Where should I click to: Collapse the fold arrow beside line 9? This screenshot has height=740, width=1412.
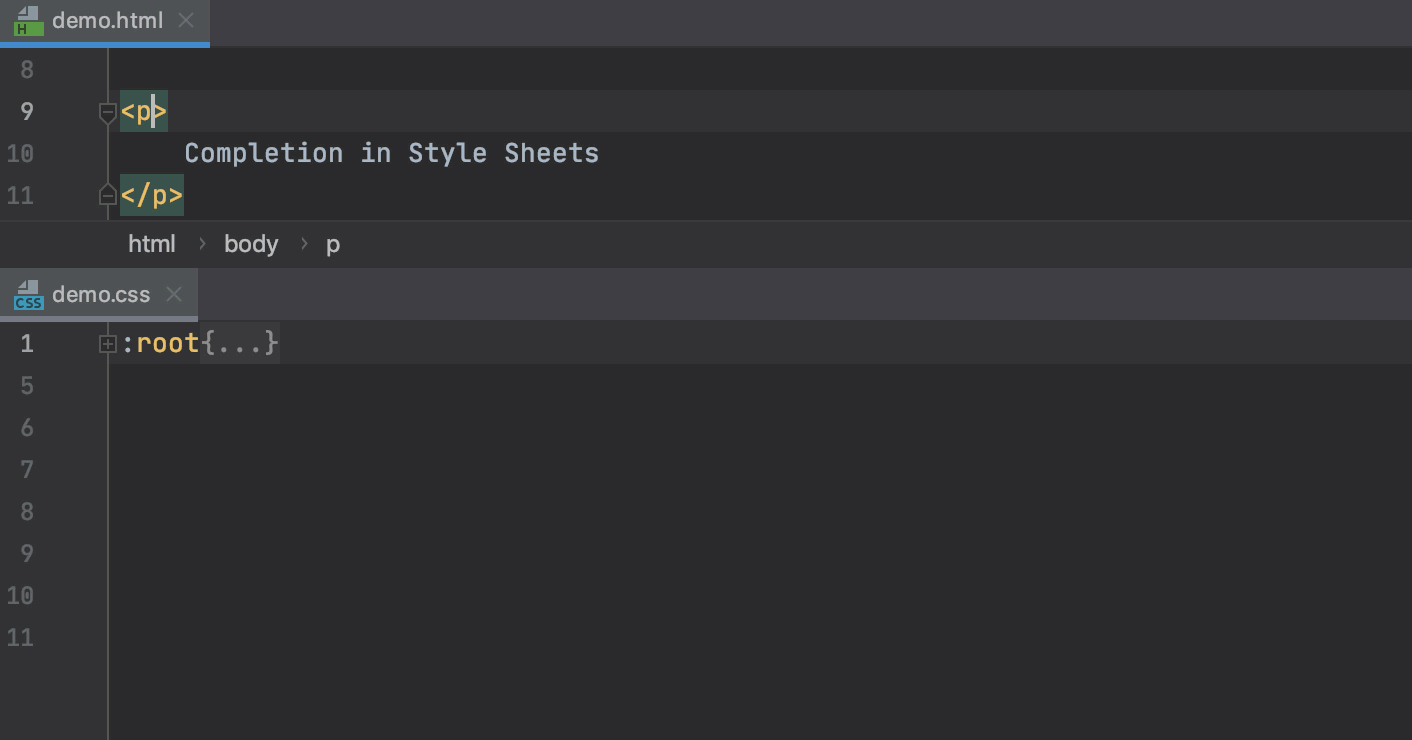pos(107,112)
